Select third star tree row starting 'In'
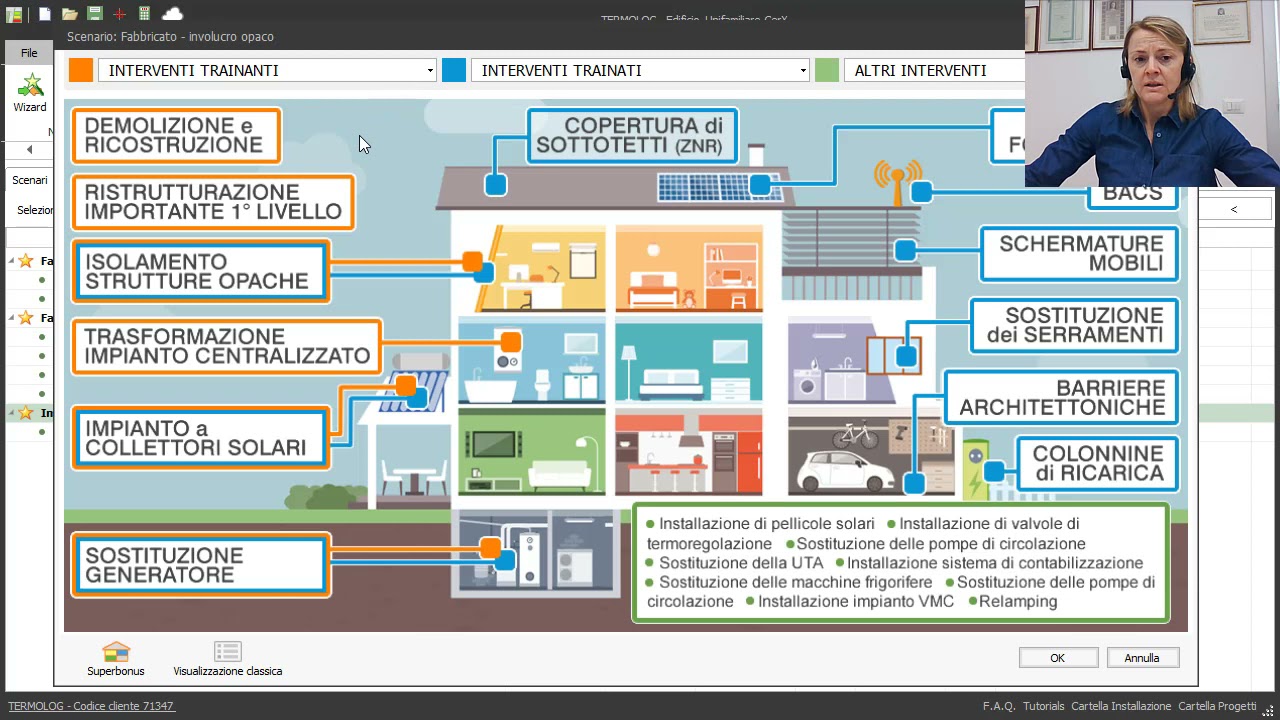This screenshot has width=1280, height=720. (x=30, y=413)
